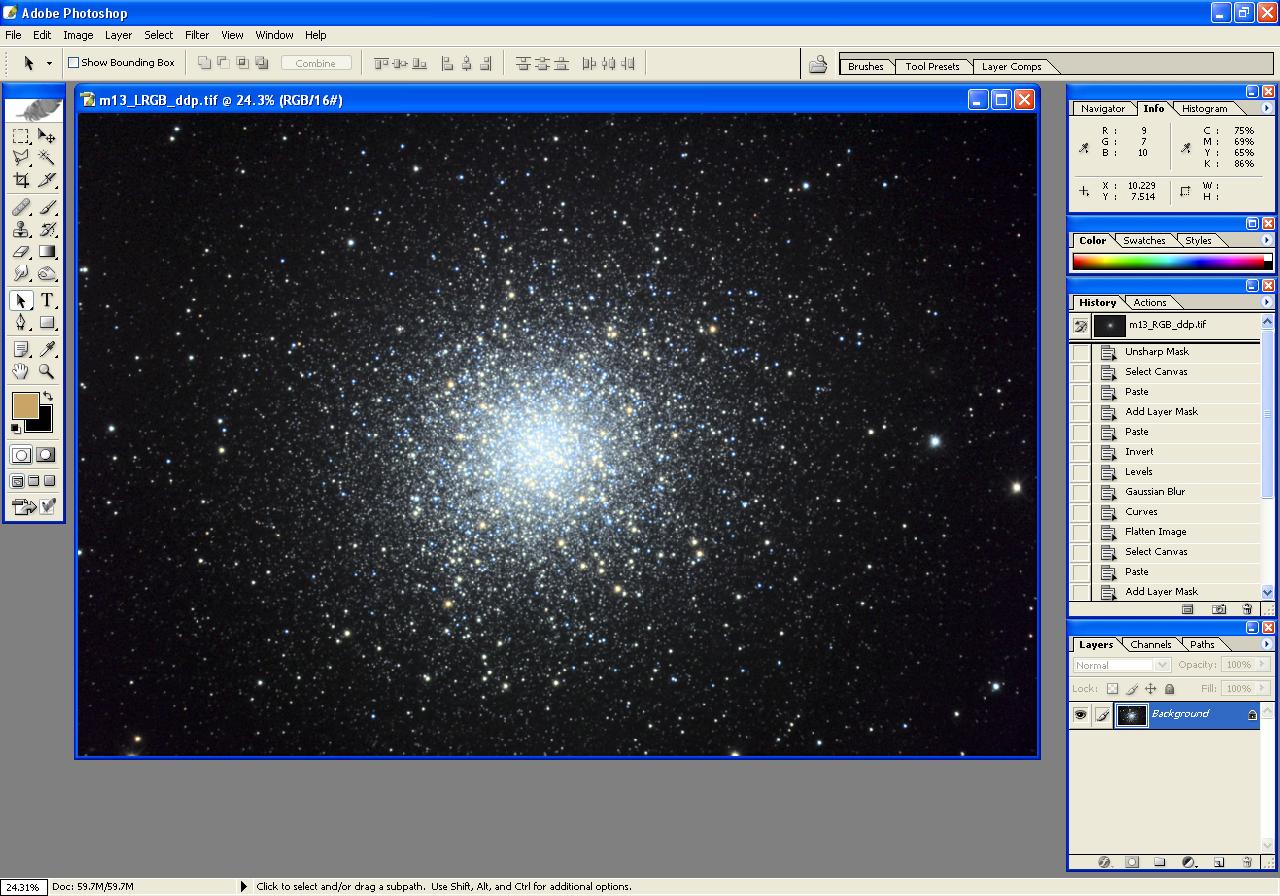Screen dimensions: 1280x896
Task: Enable Show Bounding Box checkbox
Action: [x=73, y=63]
